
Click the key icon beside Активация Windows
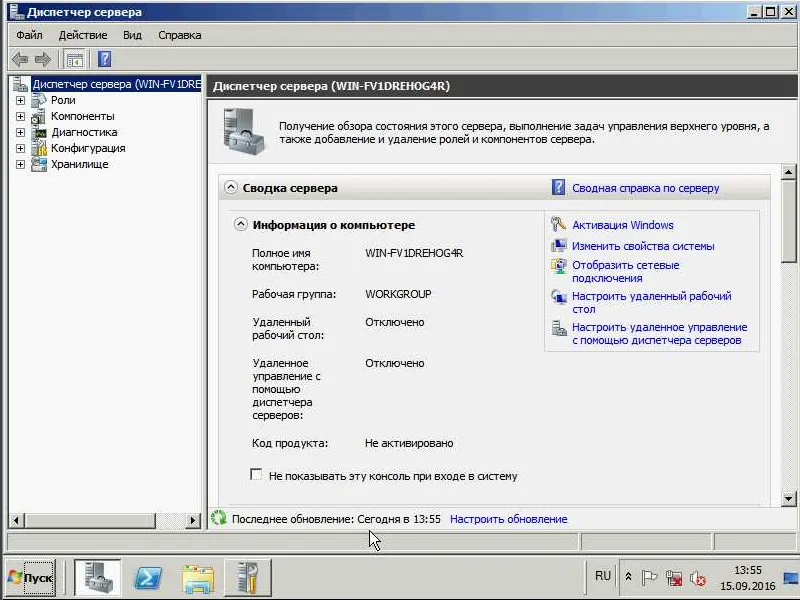(x=558, y=224)
